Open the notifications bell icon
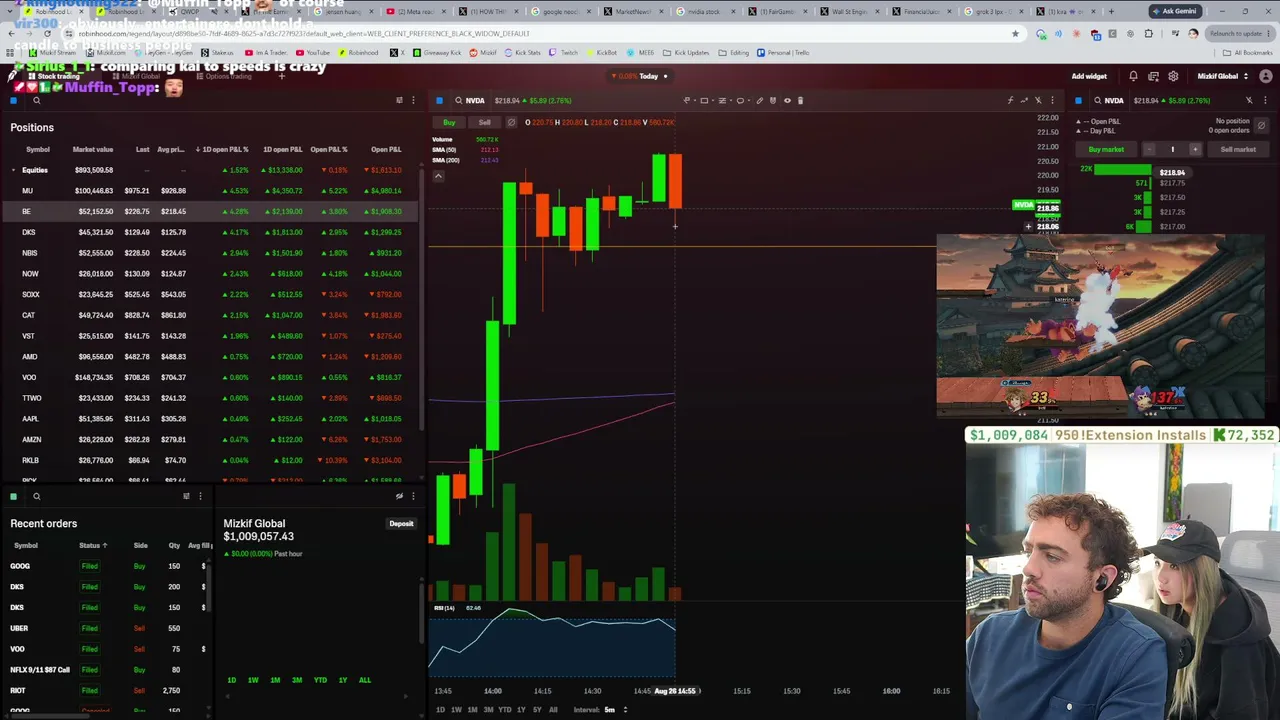This screenshot has width=1280, height=720. (x=1133, y=76)
